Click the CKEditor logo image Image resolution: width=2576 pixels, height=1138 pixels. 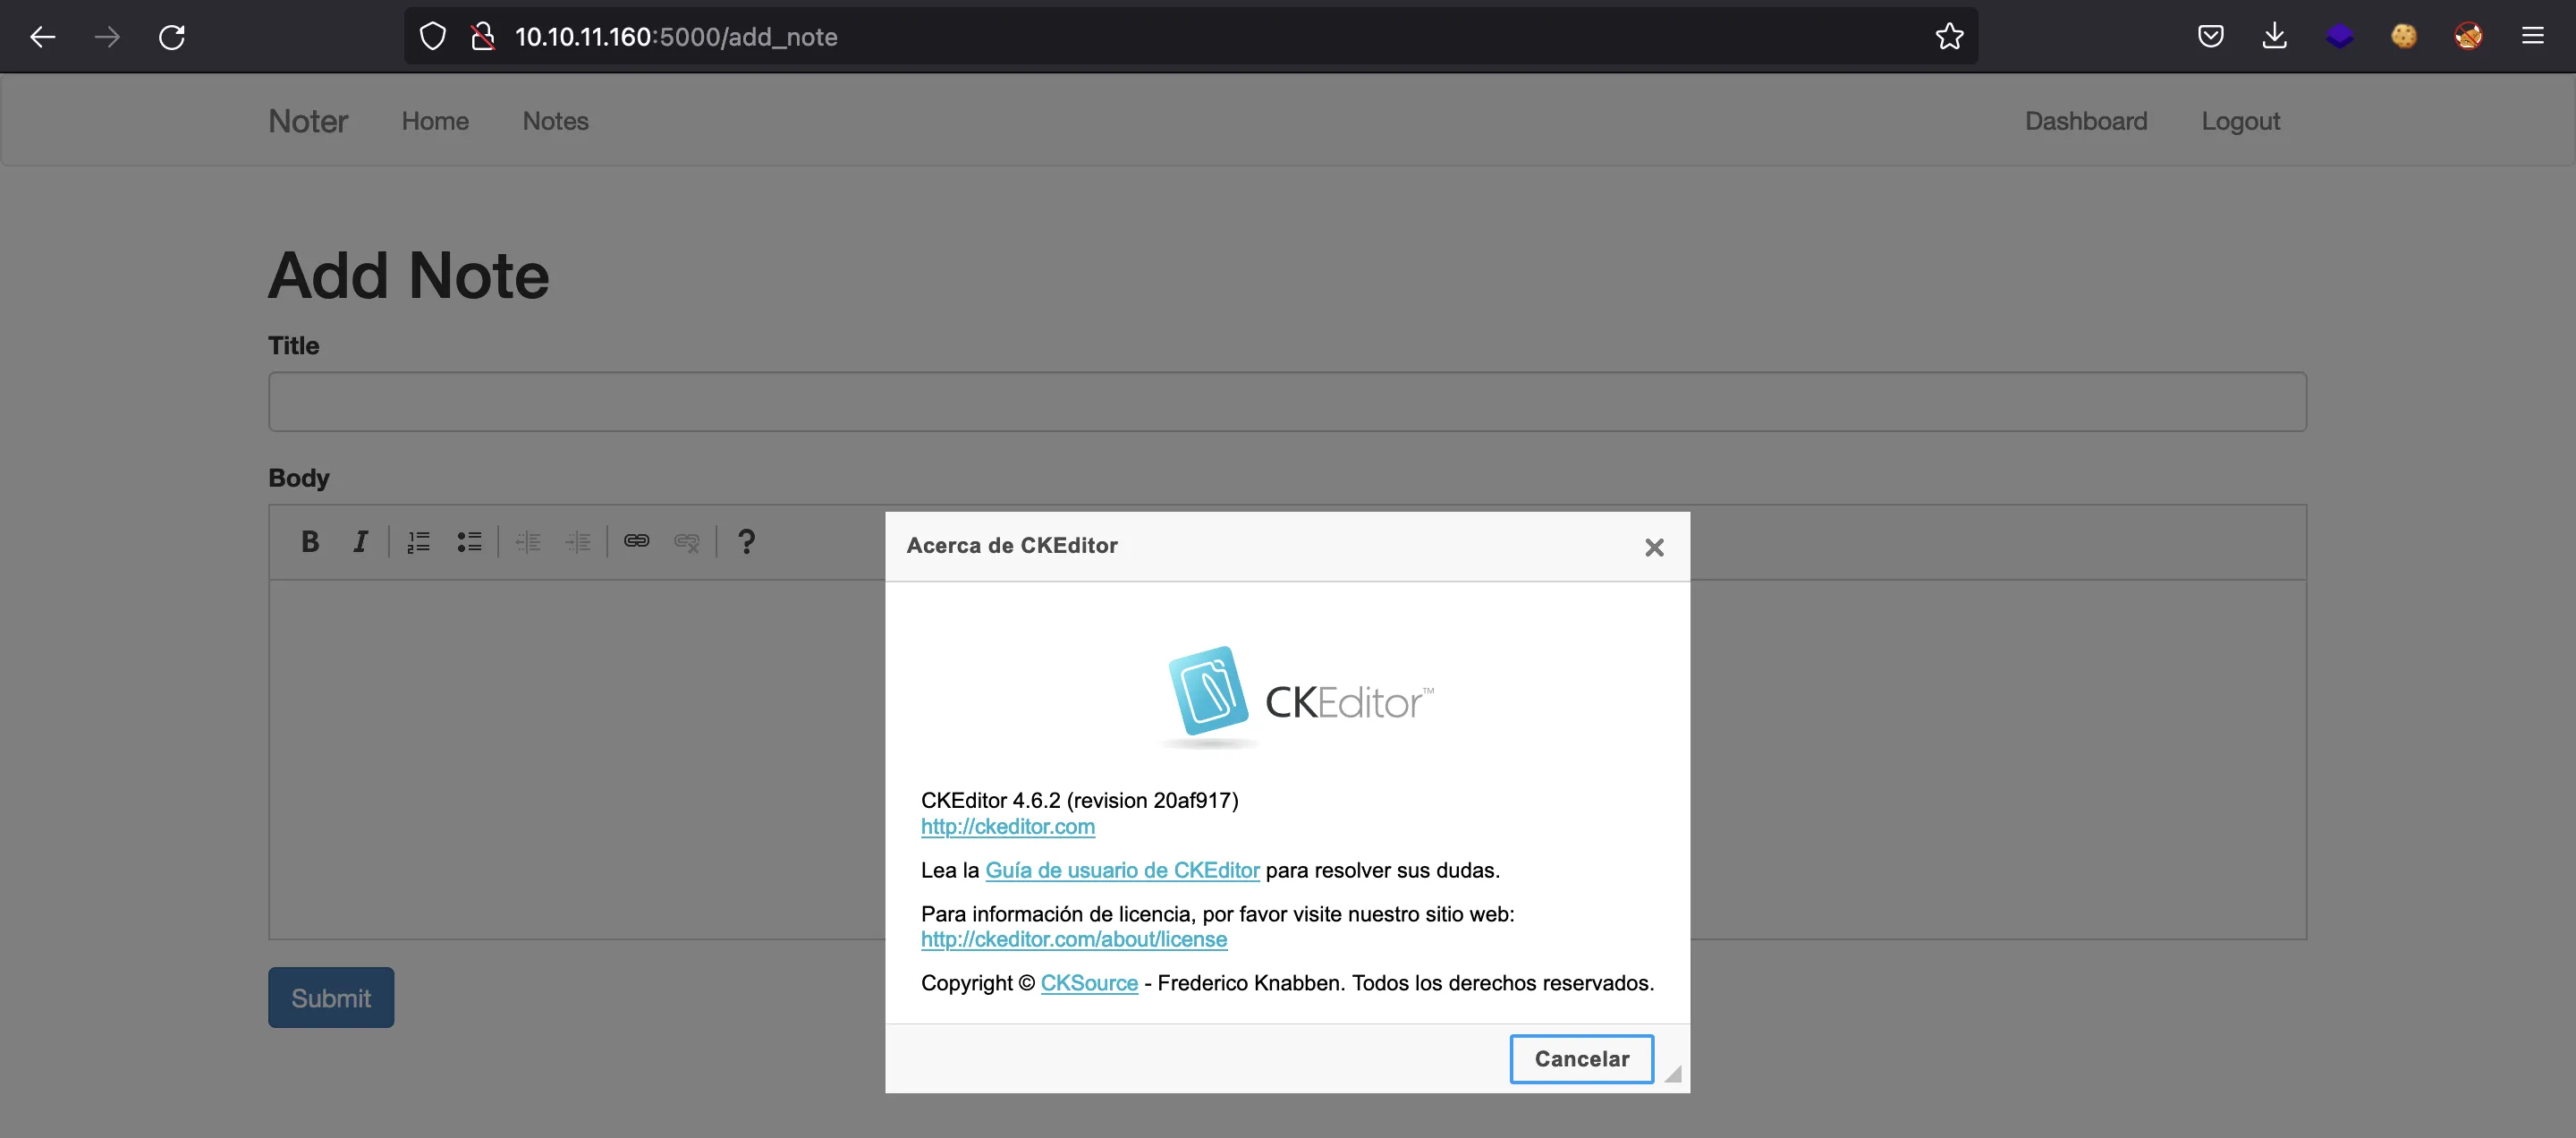click(x=1296, y=698)
